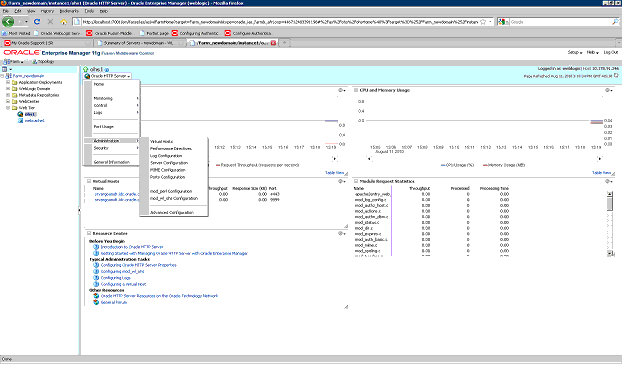
Task: Open response chart panel gear menu
Action: pos(341,90)
